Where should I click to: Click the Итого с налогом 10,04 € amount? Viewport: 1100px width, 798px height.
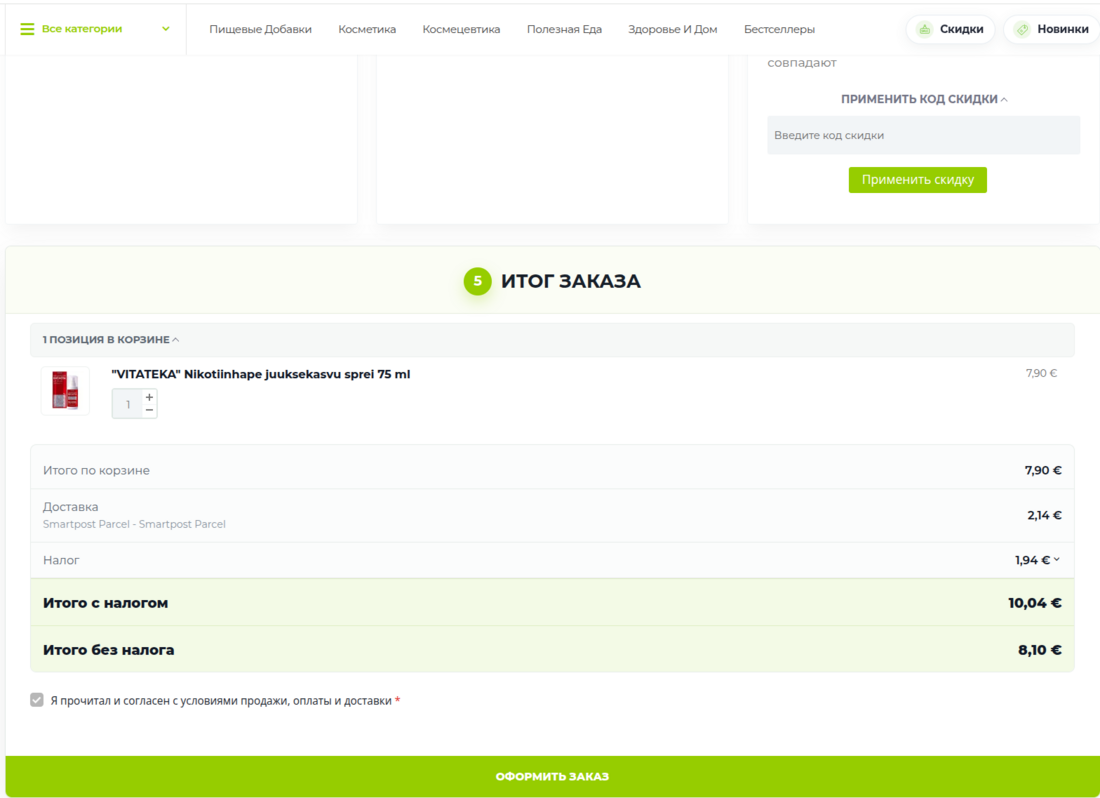[x=1035, y=603]
